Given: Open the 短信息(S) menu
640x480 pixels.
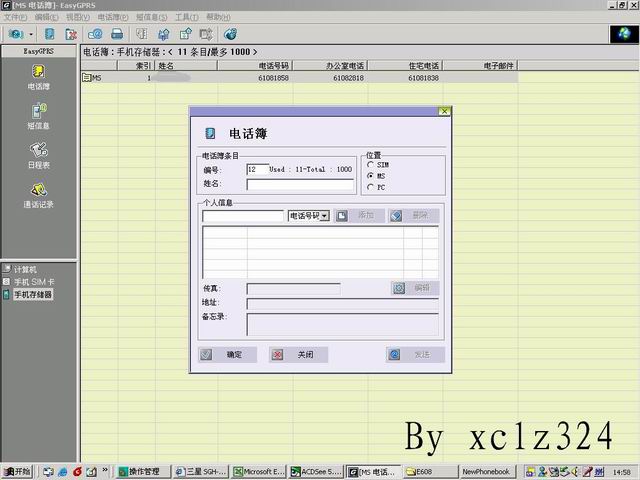Looking at the screenshot, I should (x=151, y=17).
